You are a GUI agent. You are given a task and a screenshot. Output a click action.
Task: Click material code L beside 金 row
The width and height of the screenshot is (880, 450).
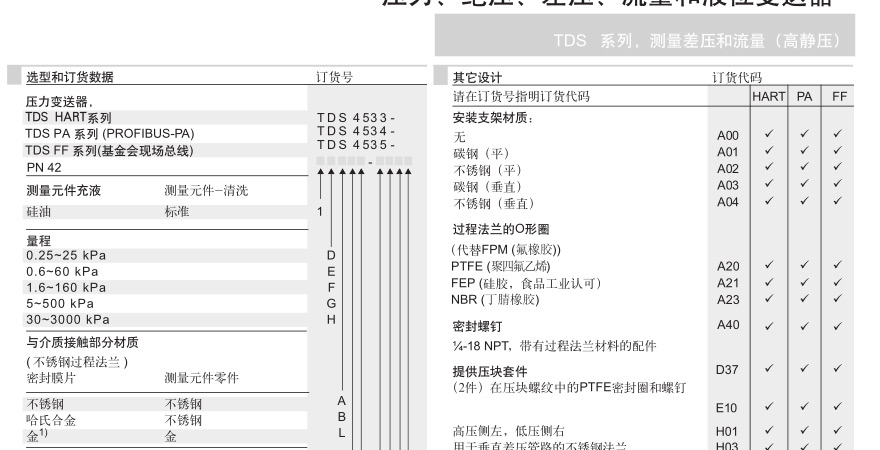342,433
